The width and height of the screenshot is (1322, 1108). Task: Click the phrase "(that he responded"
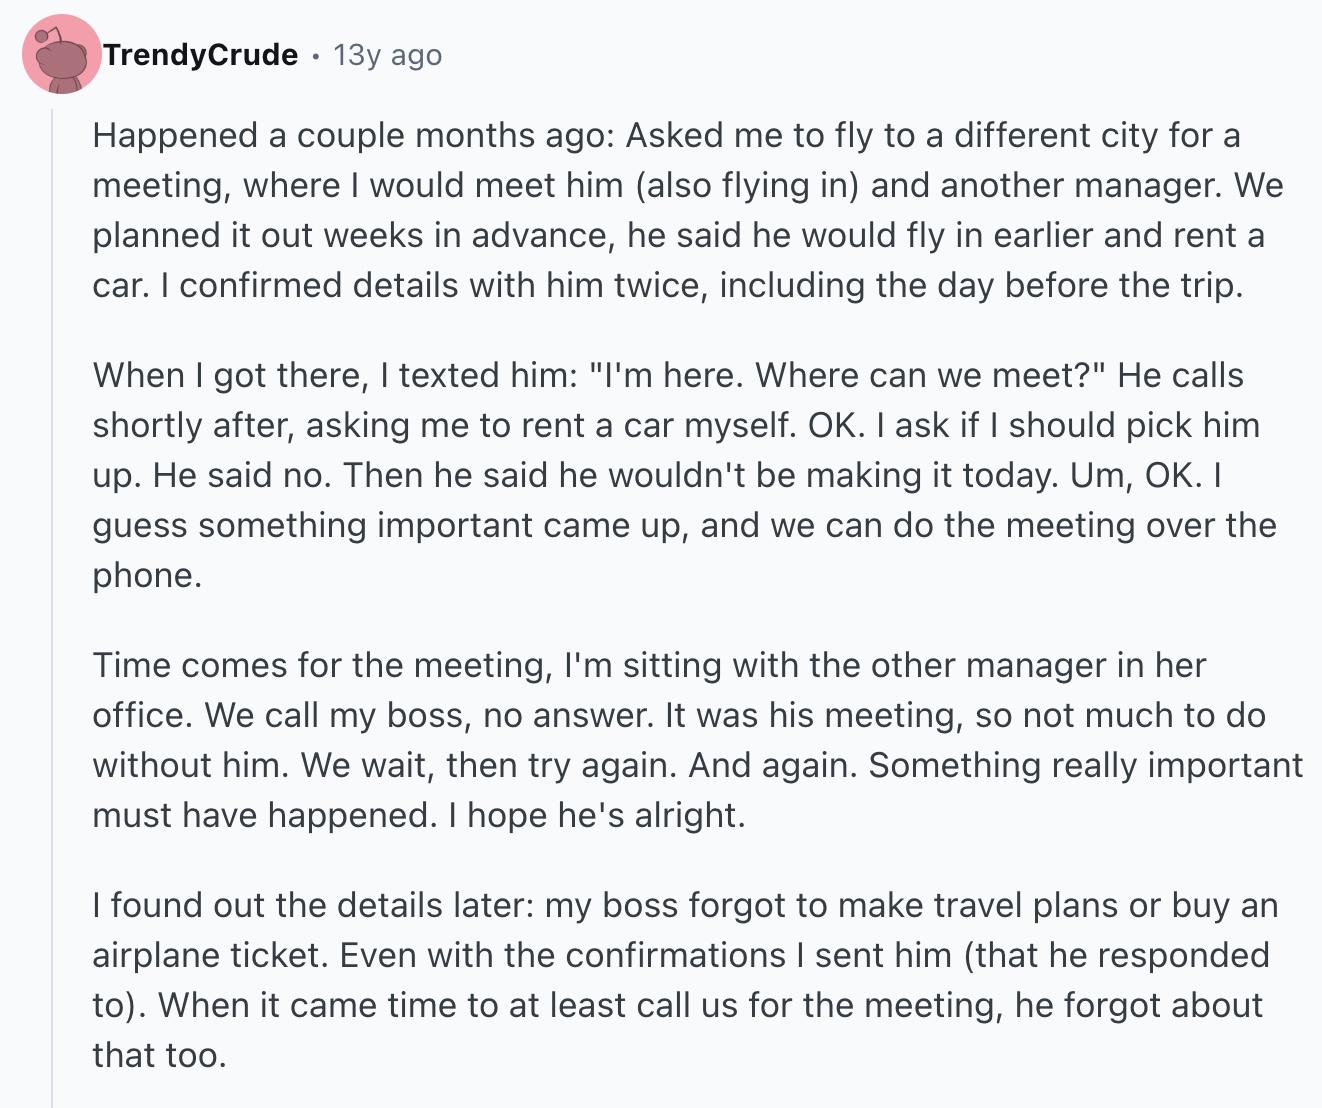pyautogui.click(x=1117, y=956)
